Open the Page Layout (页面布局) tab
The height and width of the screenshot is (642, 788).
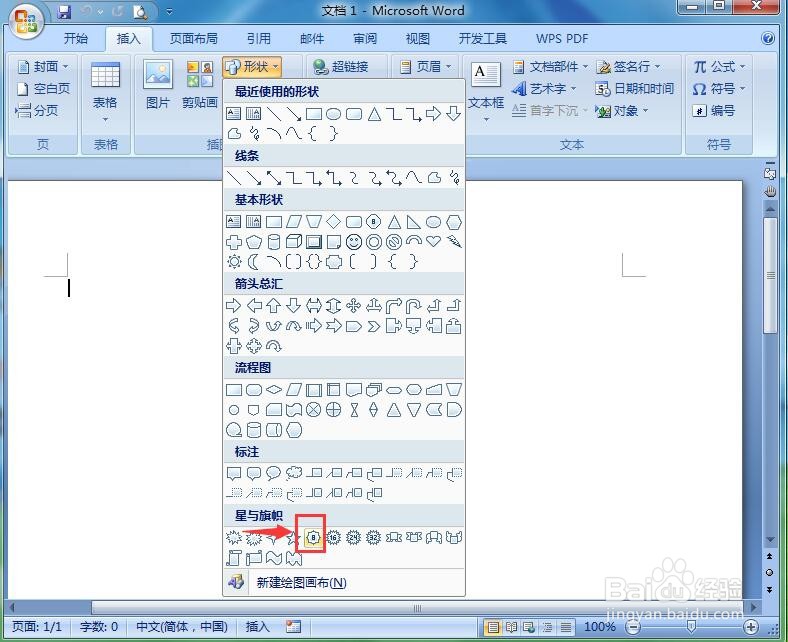click(193, 38)
